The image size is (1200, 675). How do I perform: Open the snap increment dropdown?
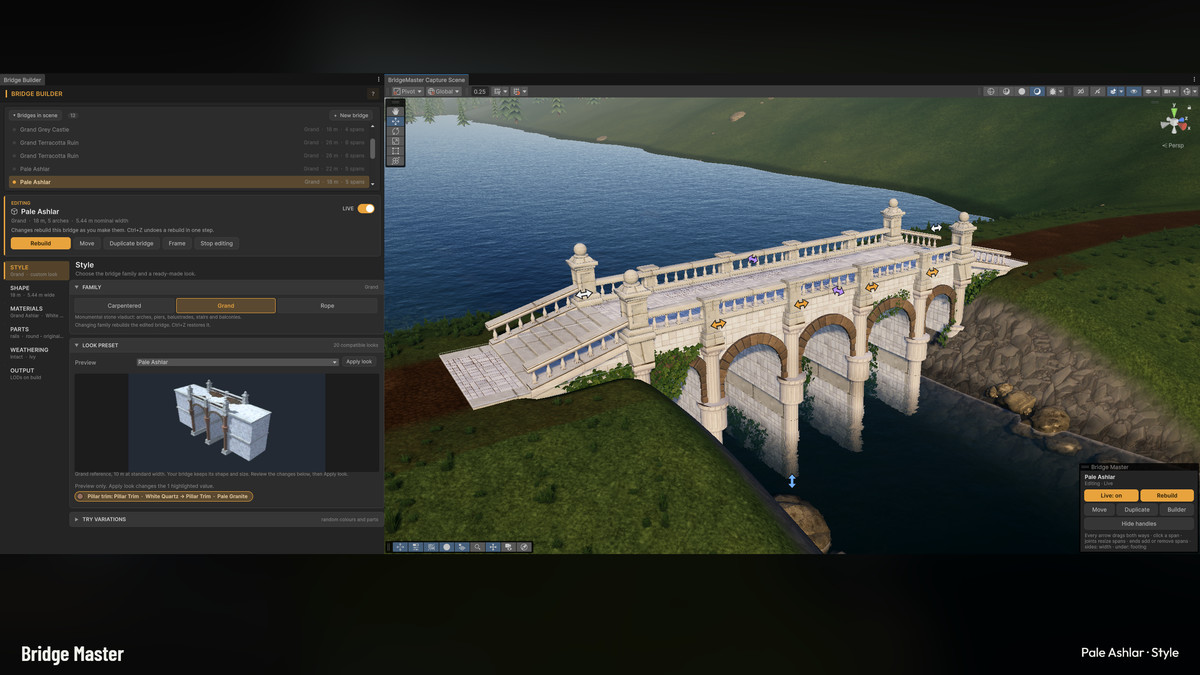coord(519,91)
